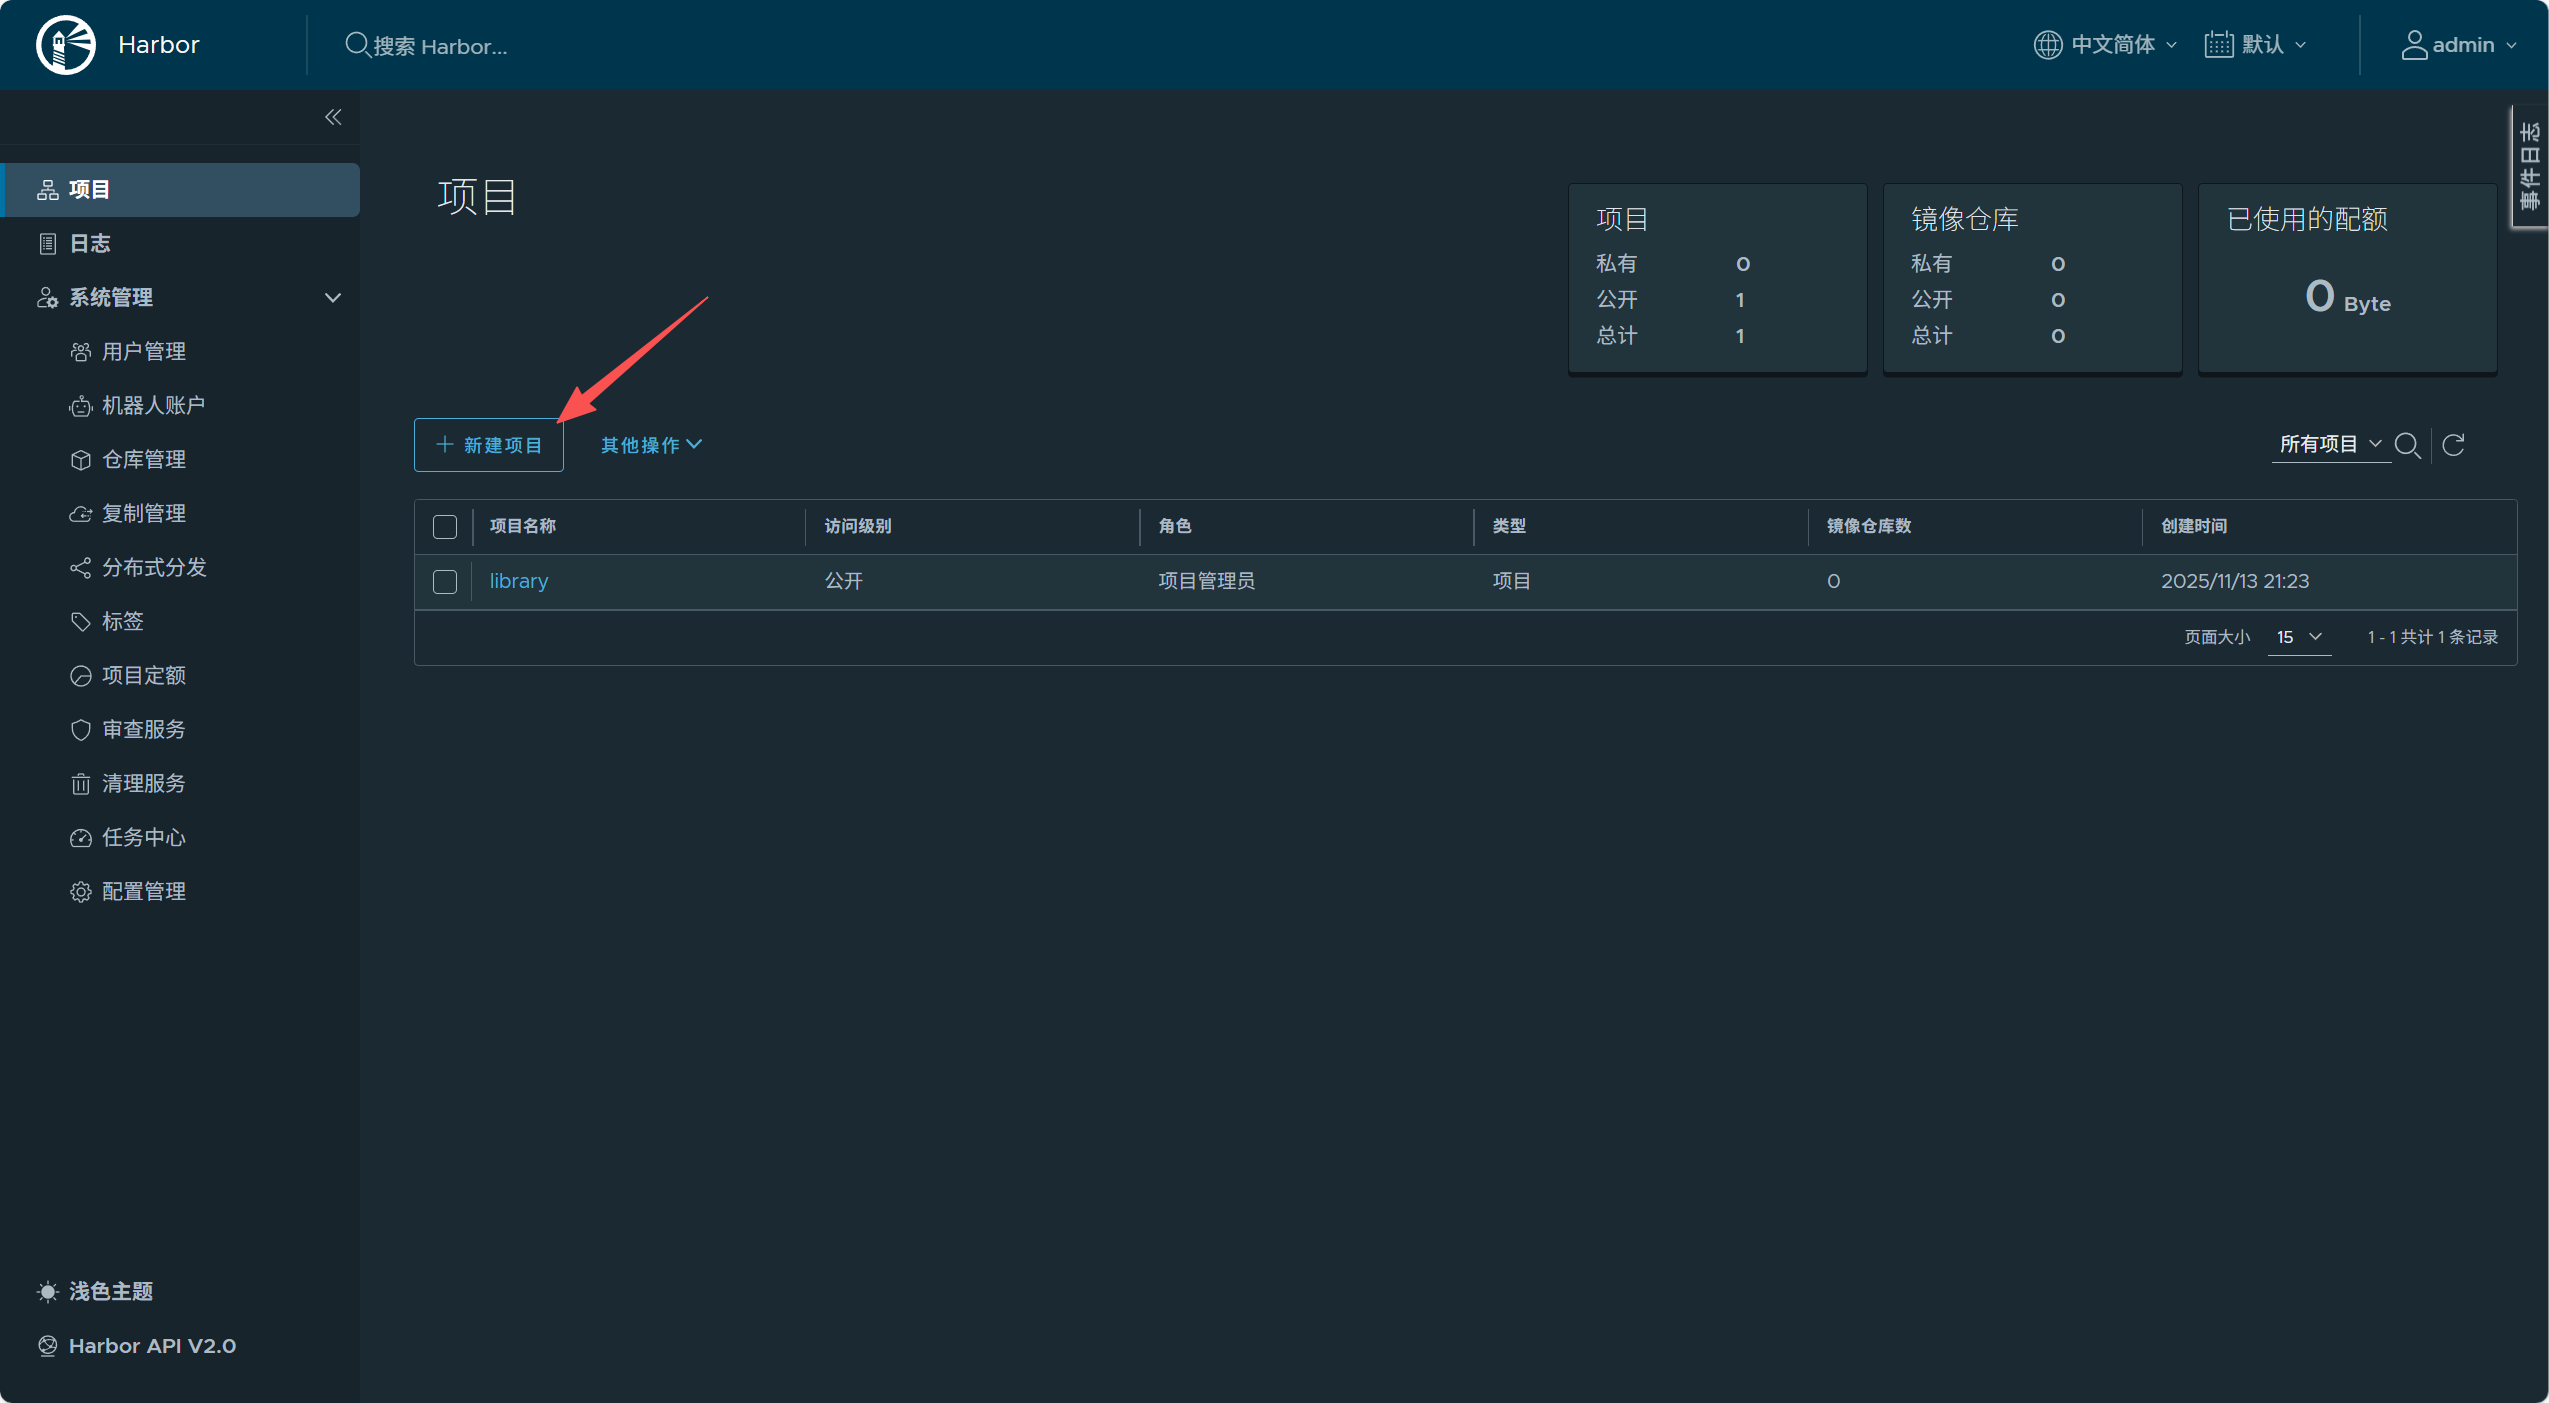Viewport: 2549px width, 1403px height.
Task: Open the library project link
Action: (x=518, y=581)
